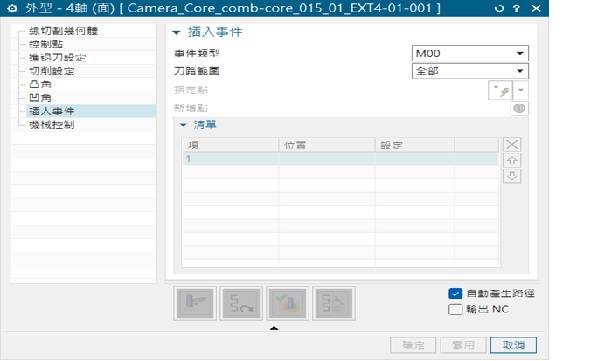
Task: Select the 插入事件 tree item
Action: tap(51, 111)
